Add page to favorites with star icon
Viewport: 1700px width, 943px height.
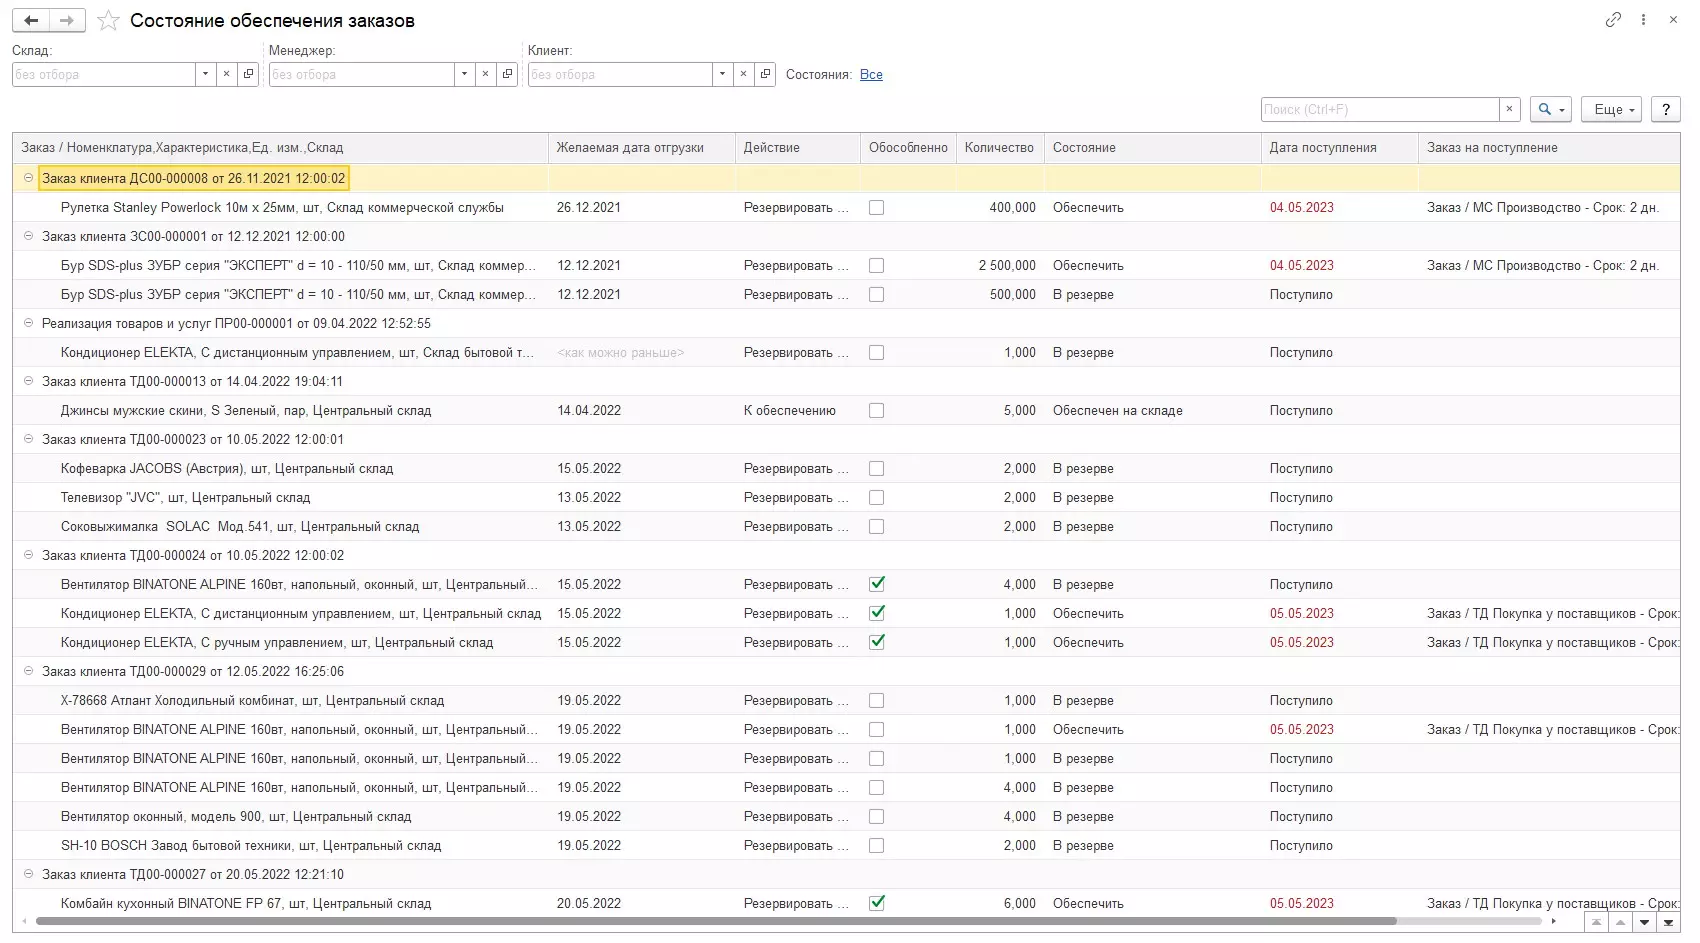[108, 21]
